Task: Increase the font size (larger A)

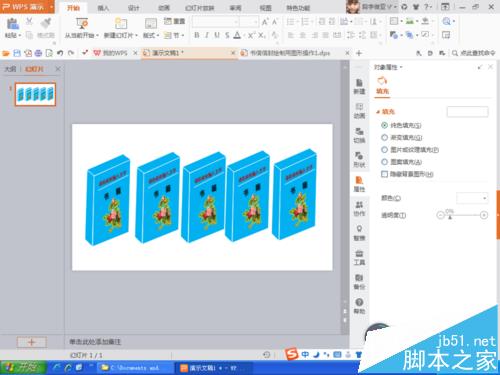Action: 265,22
